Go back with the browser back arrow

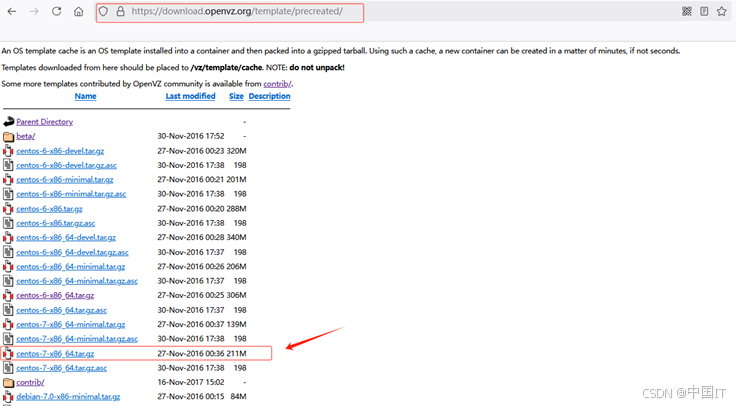point(12,12)
